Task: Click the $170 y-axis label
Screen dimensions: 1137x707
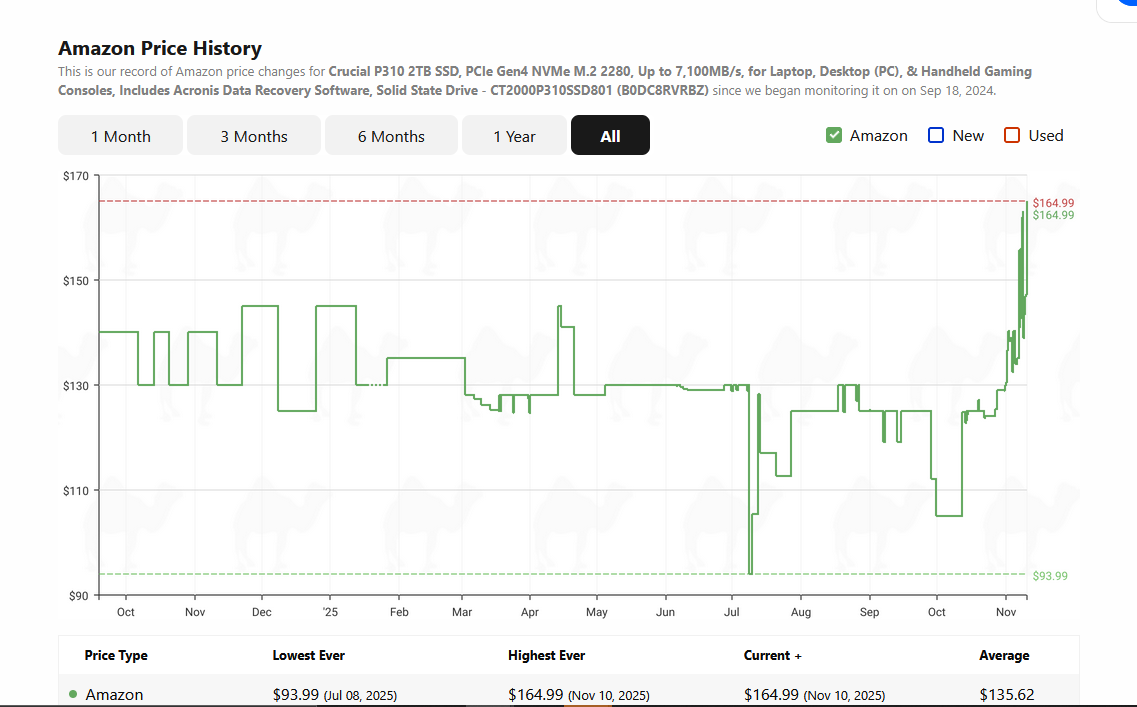Action: (75, 176)
